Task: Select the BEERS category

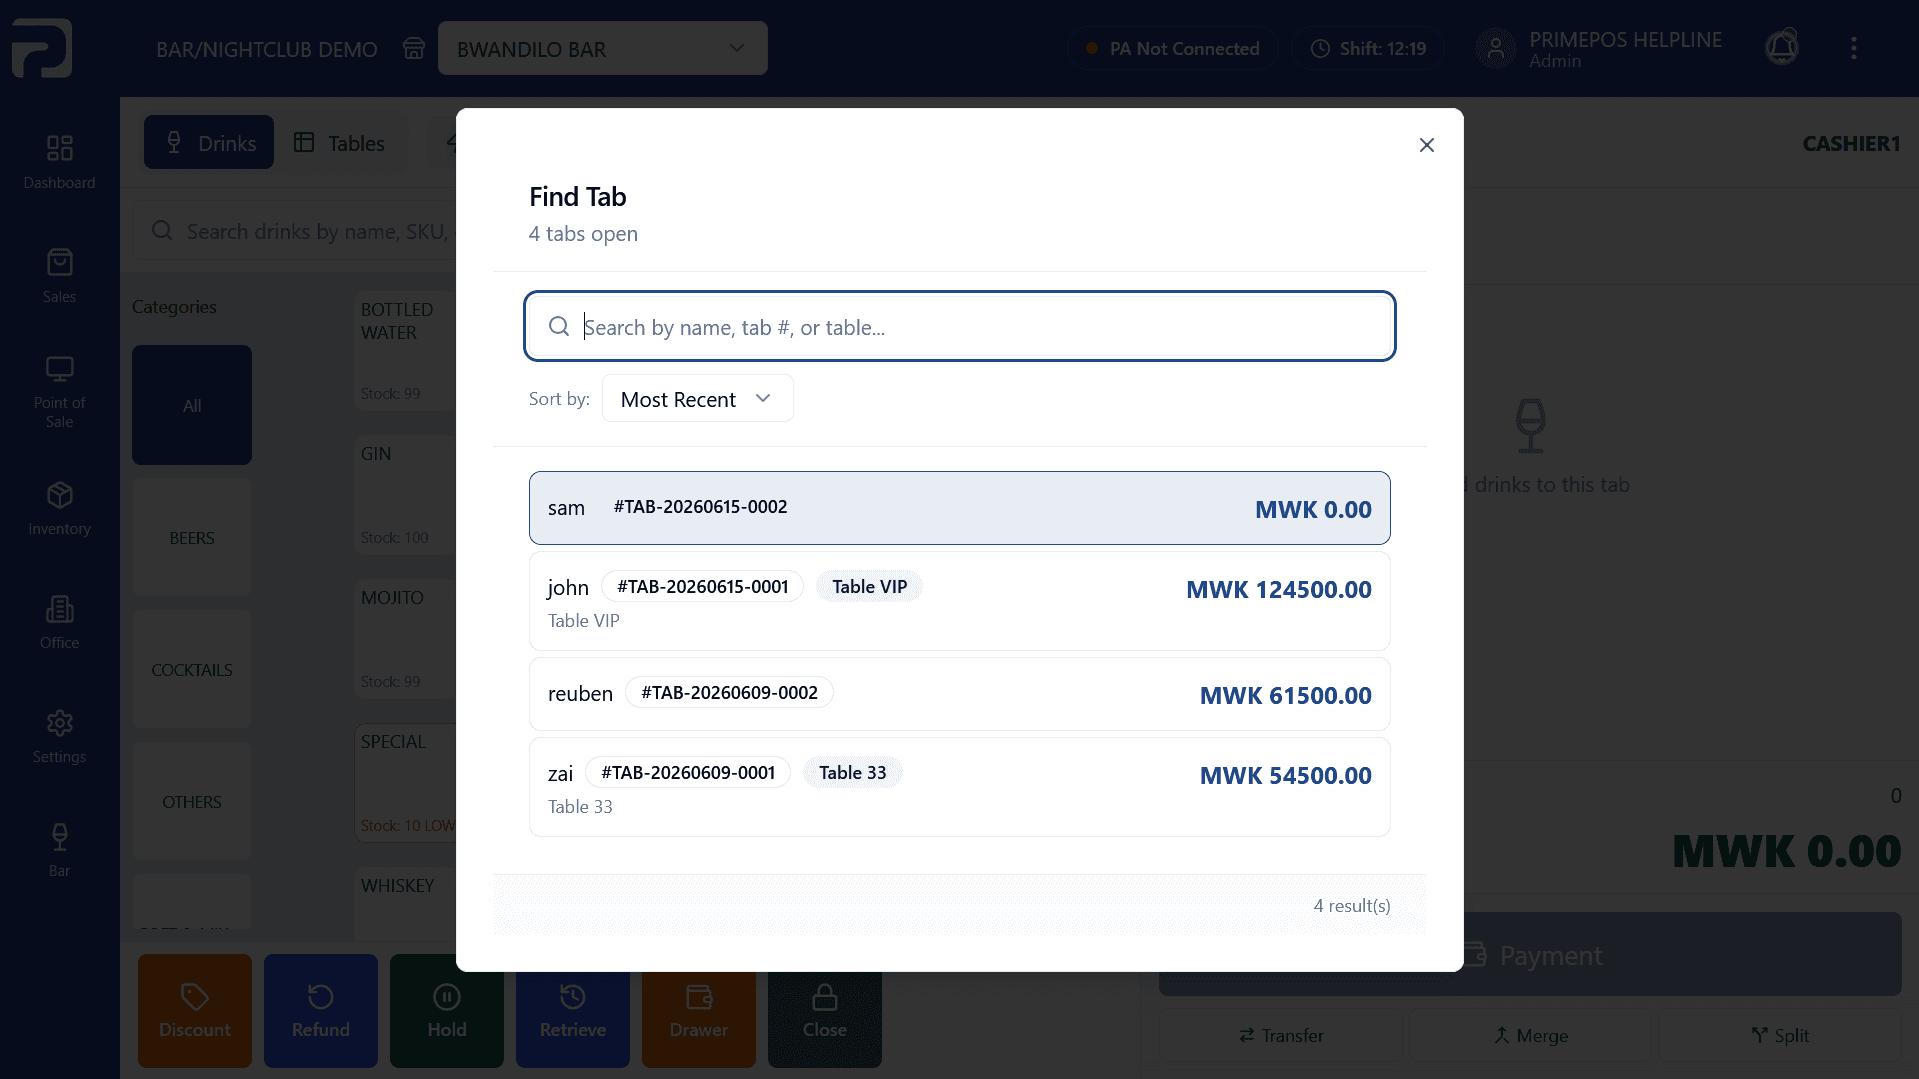Action: tap(191, 537)
